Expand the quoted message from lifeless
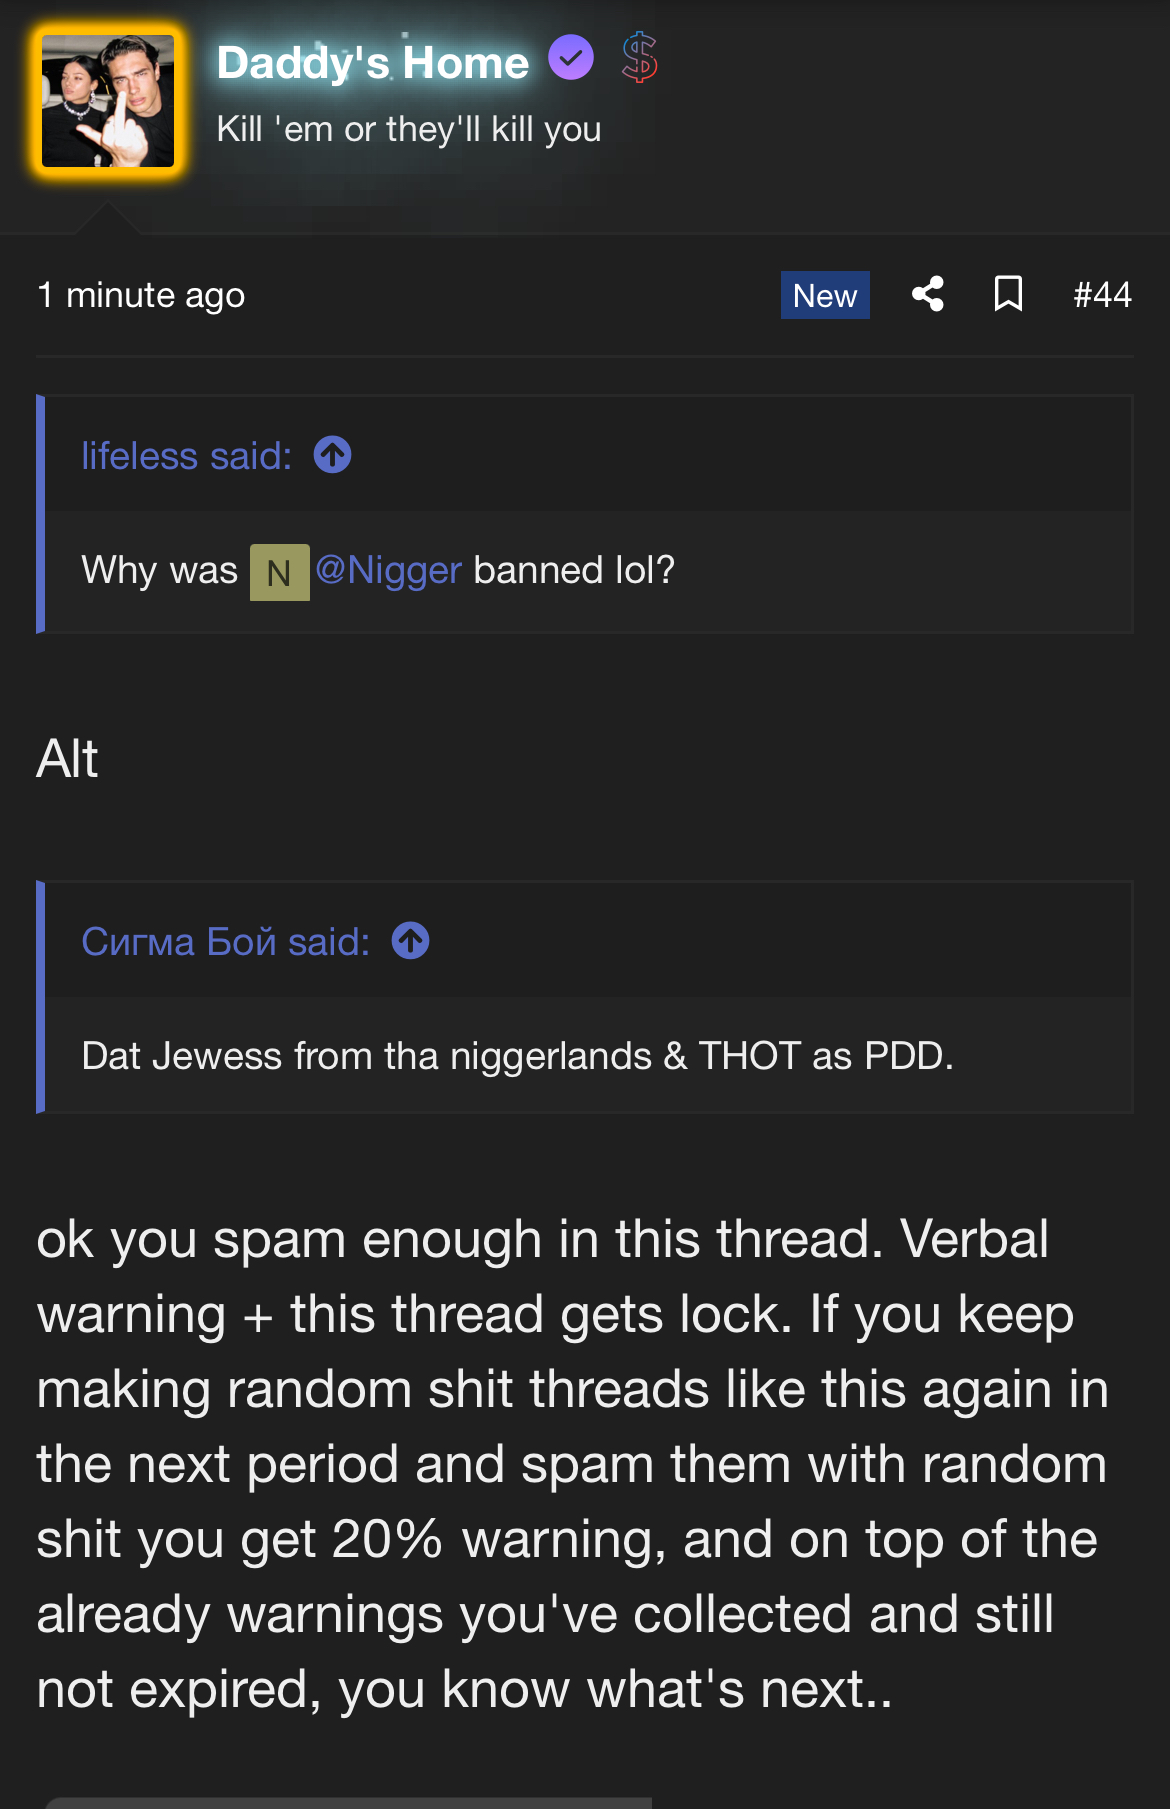The image size is (1170, 1809). pos(589,571)
